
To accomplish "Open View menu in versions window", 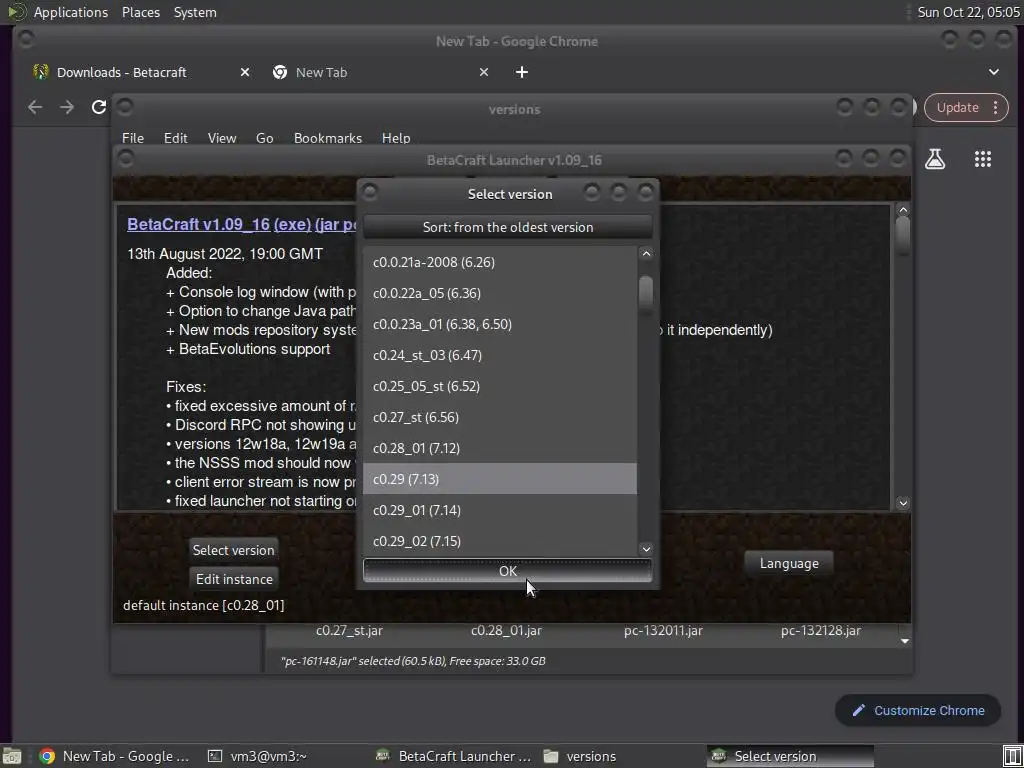I will pyautogui.click(x=222, y=138).
